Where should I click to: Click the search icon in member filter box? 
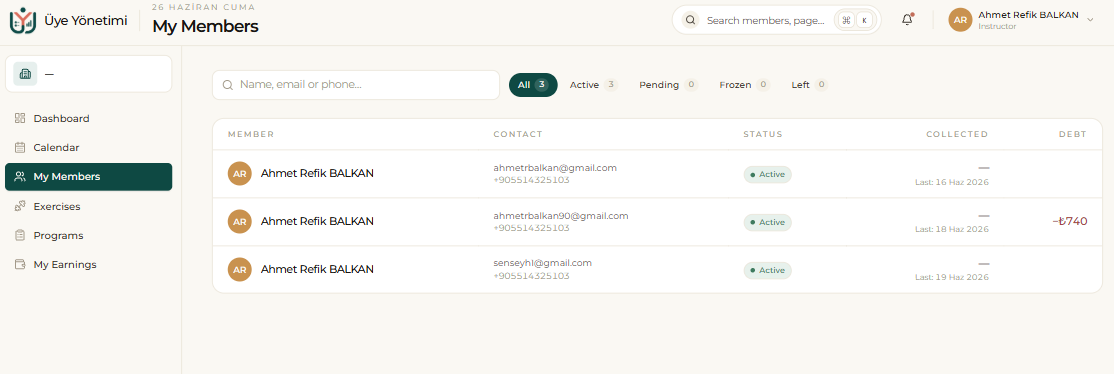228,85
